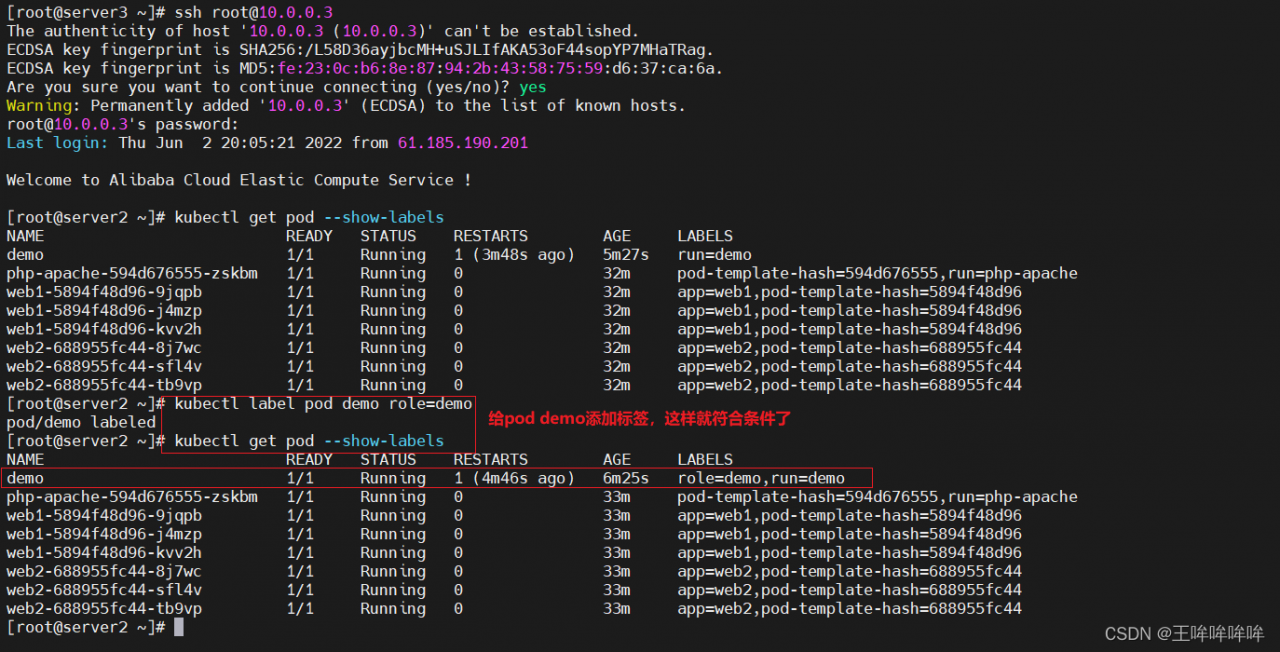Click the "kubectl label pod demo role=demo" command
The width and height of the screenshot is (1280, 652).
coord(323,404)
